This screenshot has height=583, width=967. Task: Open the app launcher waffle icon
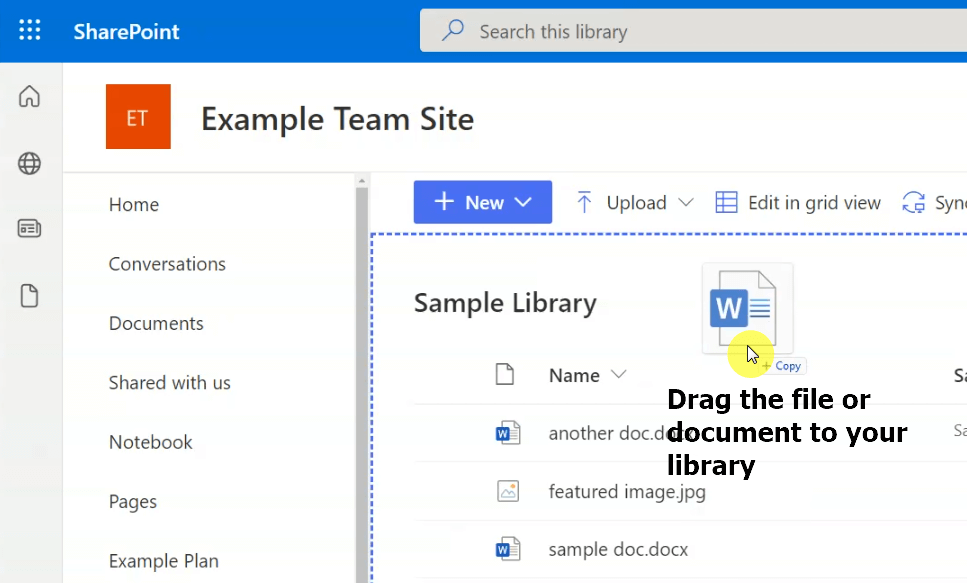point(30,30)
